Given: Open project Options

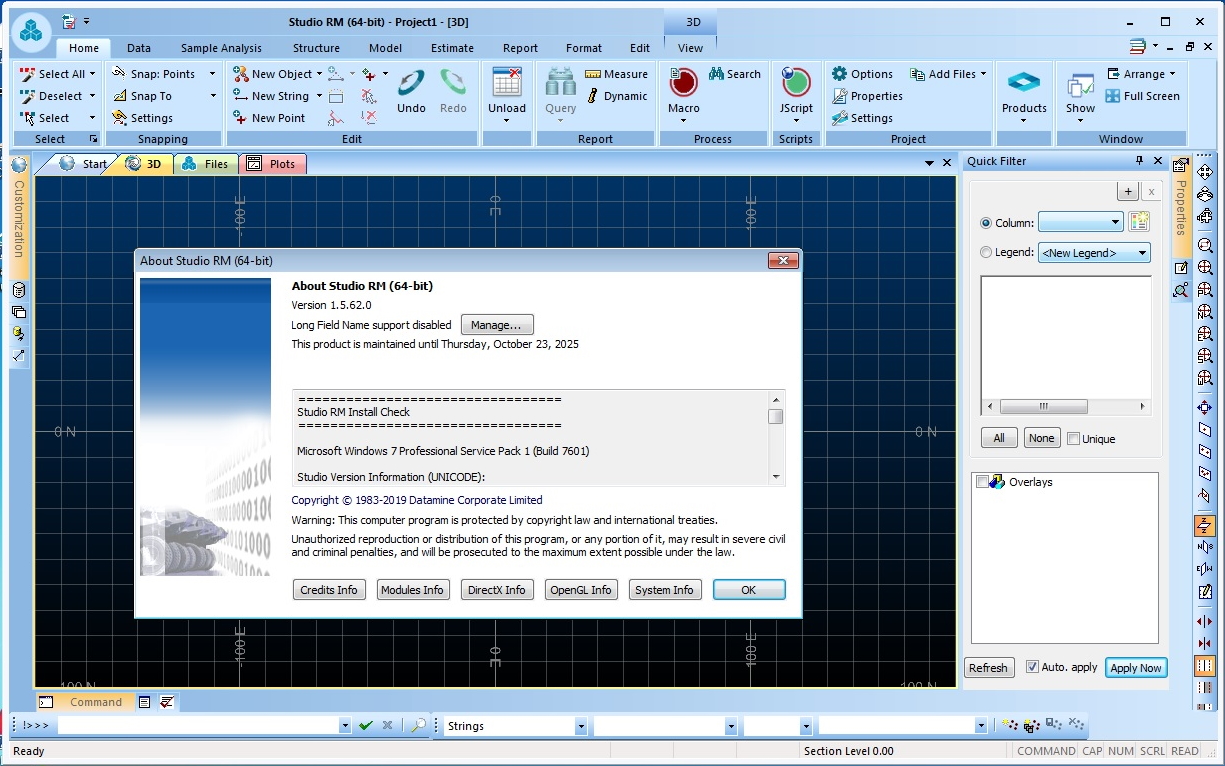Looking at the screenshot, I should tap(862, 74).
